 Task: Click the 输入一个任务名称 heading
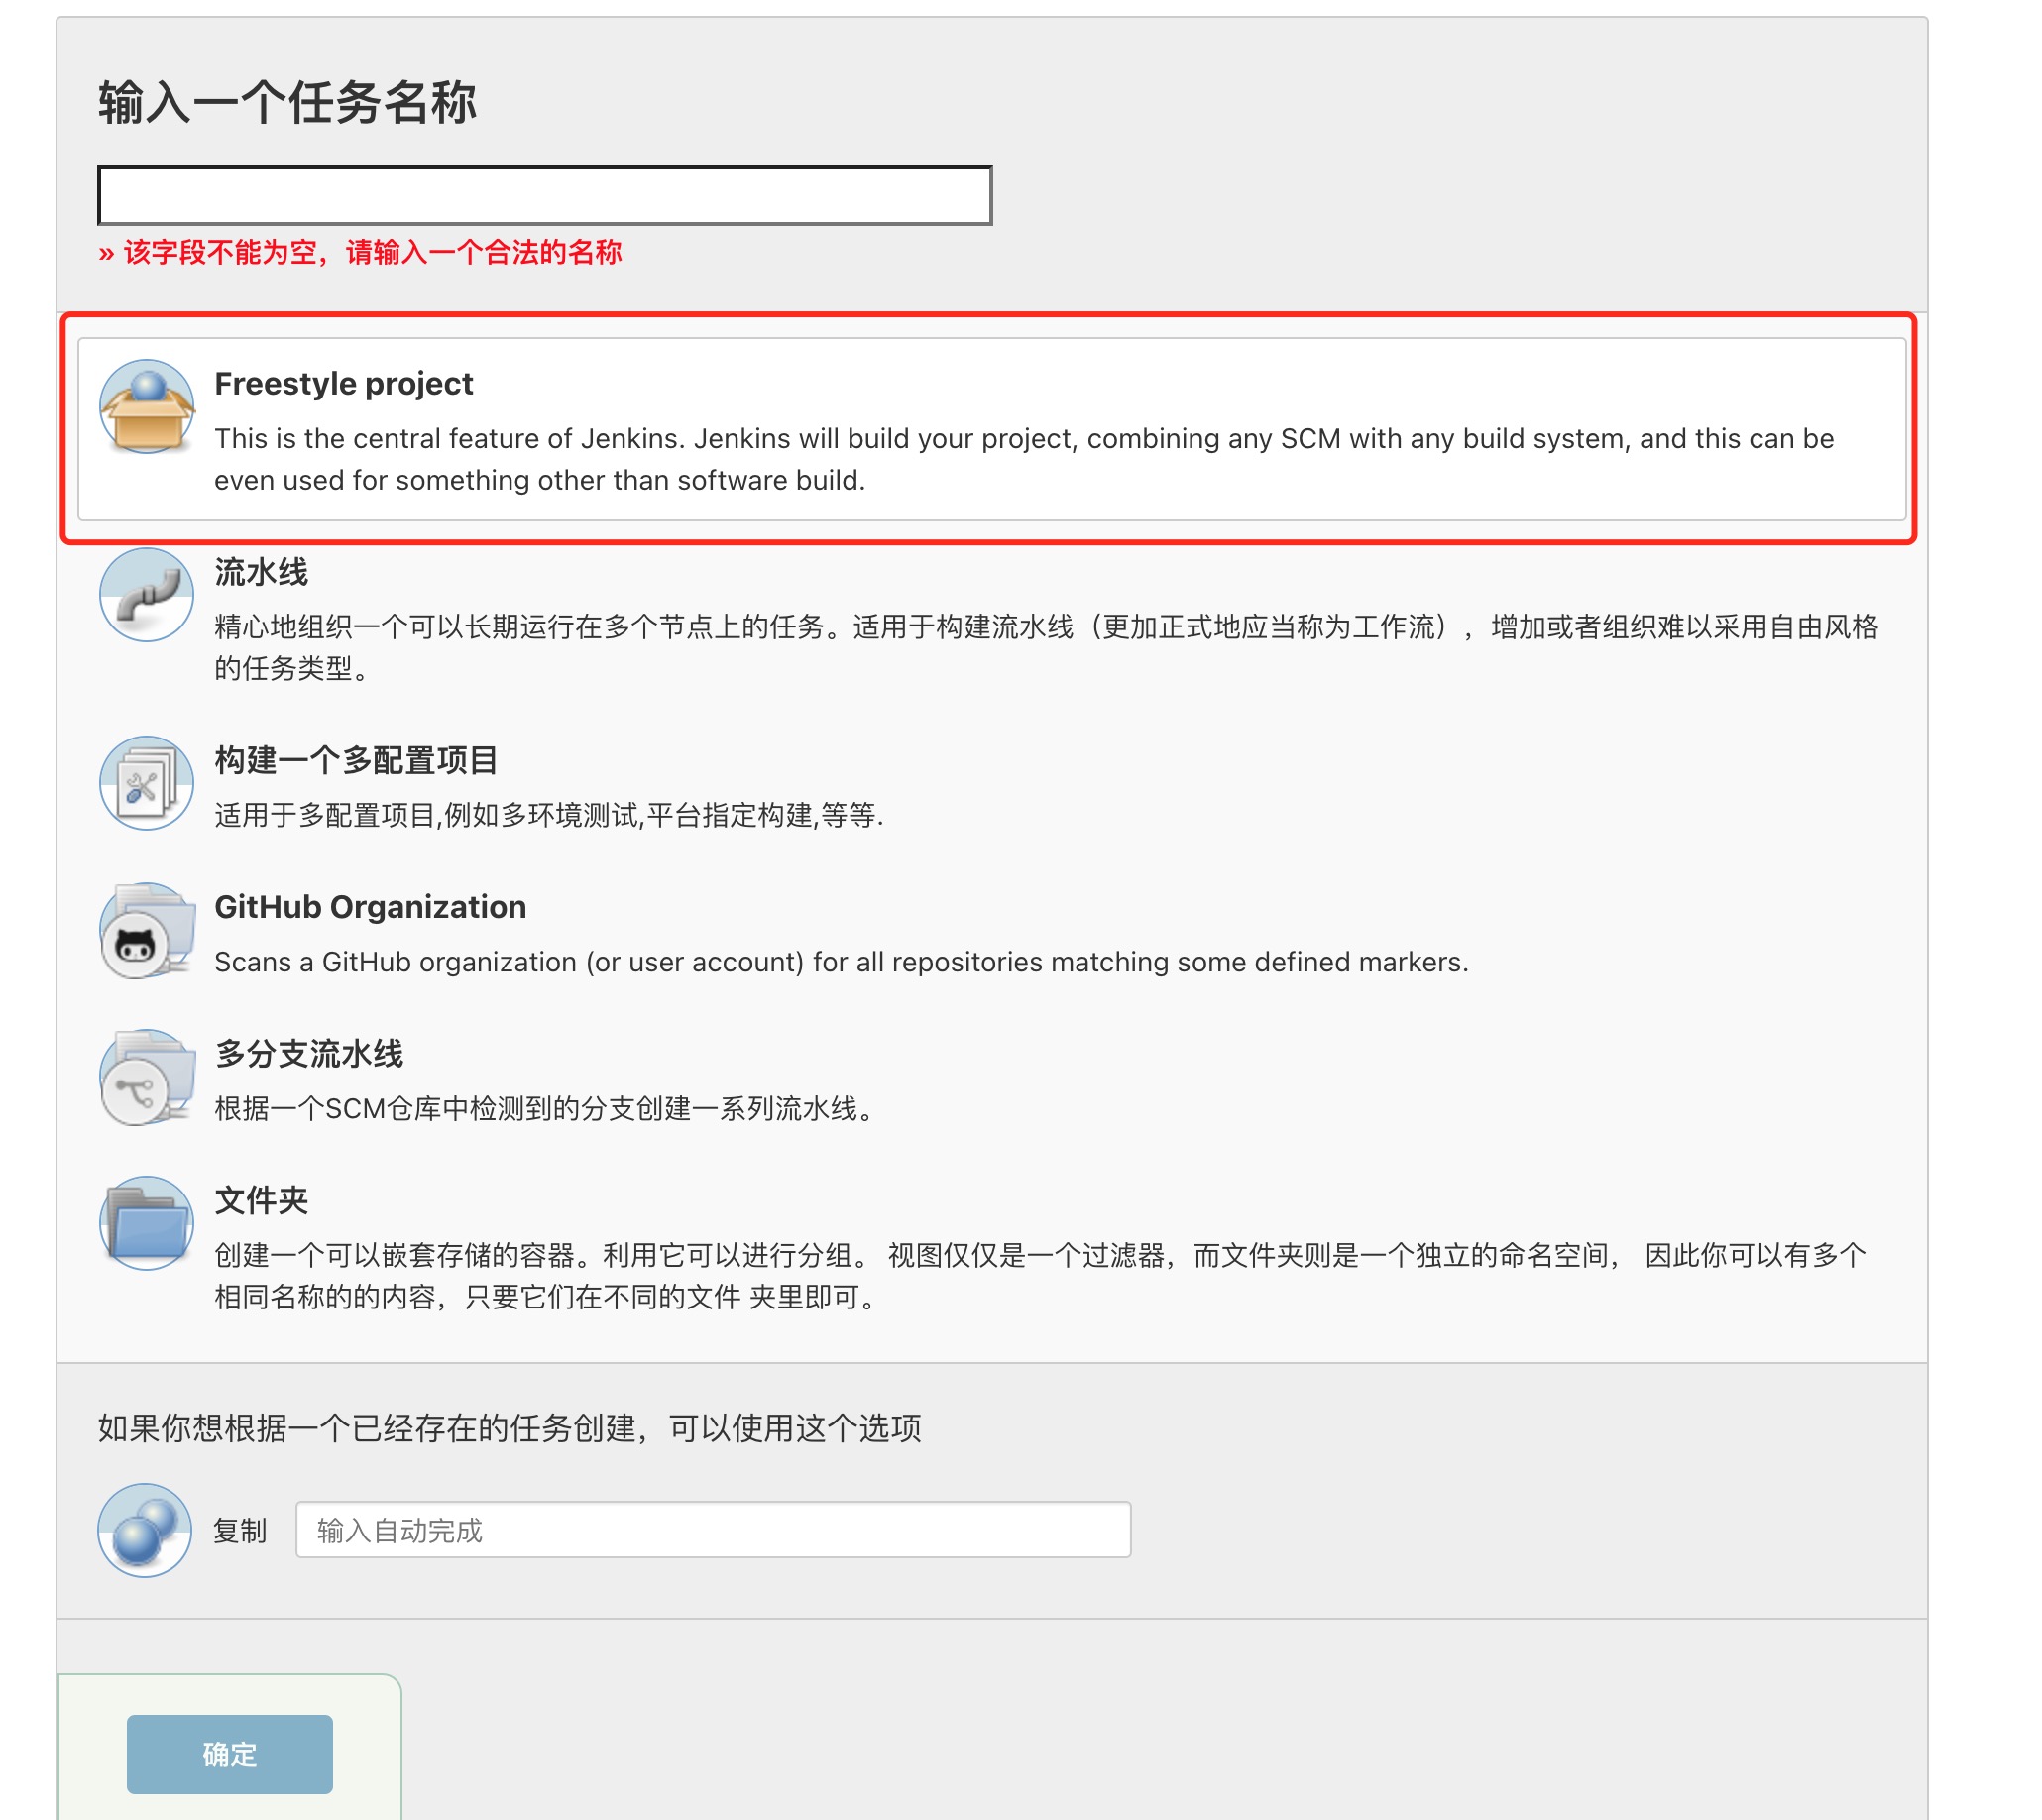click(x=287, y=103)
